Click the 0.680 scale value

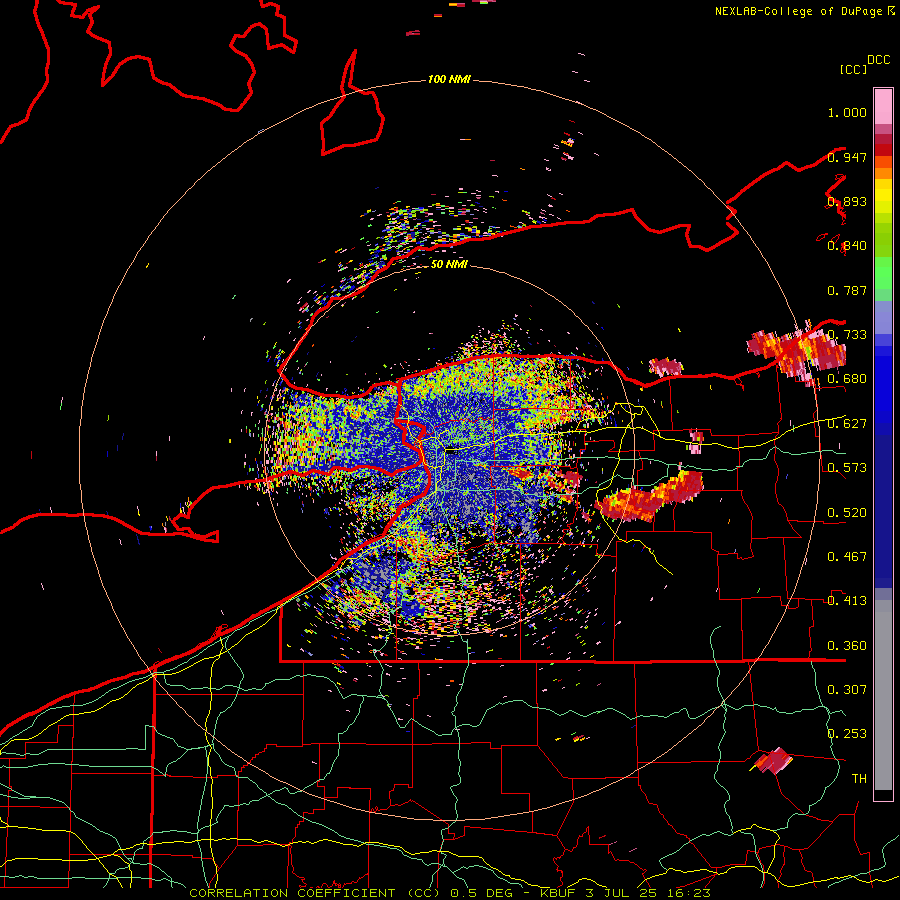point(847,379)
